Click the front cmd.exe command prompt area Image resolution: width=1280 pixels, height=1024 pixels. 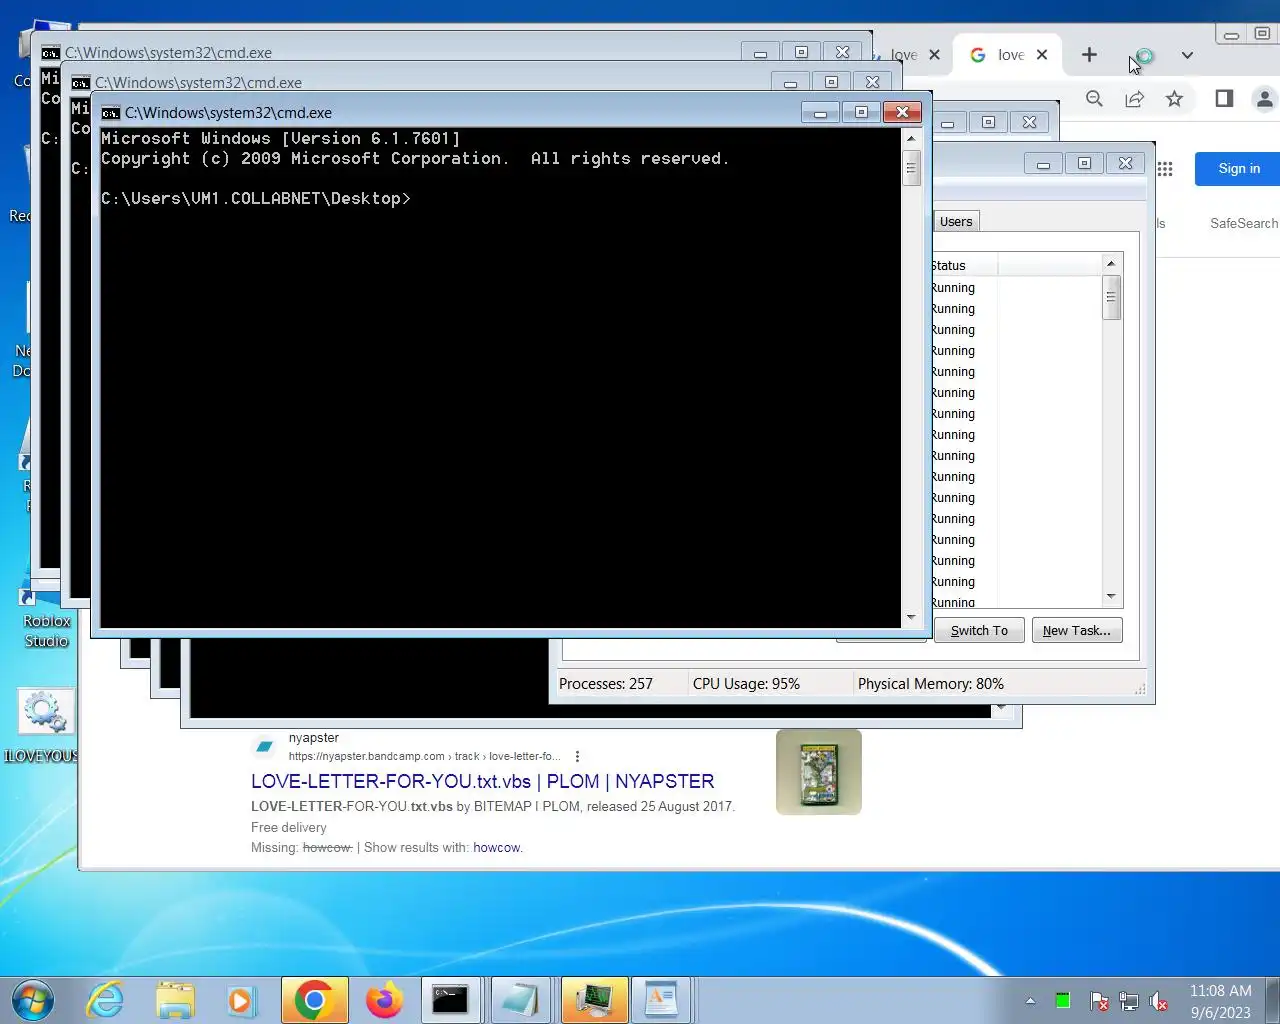[500, 378]
